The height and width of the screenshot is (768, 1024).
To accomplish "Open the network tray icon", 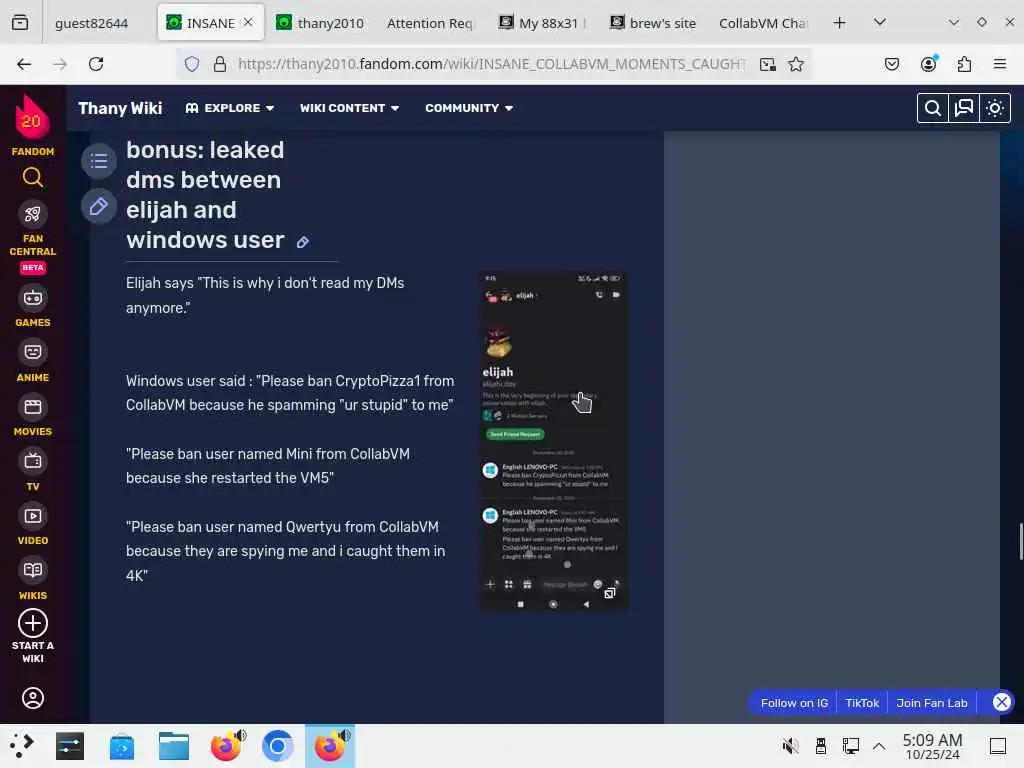I will pos(850,746).
